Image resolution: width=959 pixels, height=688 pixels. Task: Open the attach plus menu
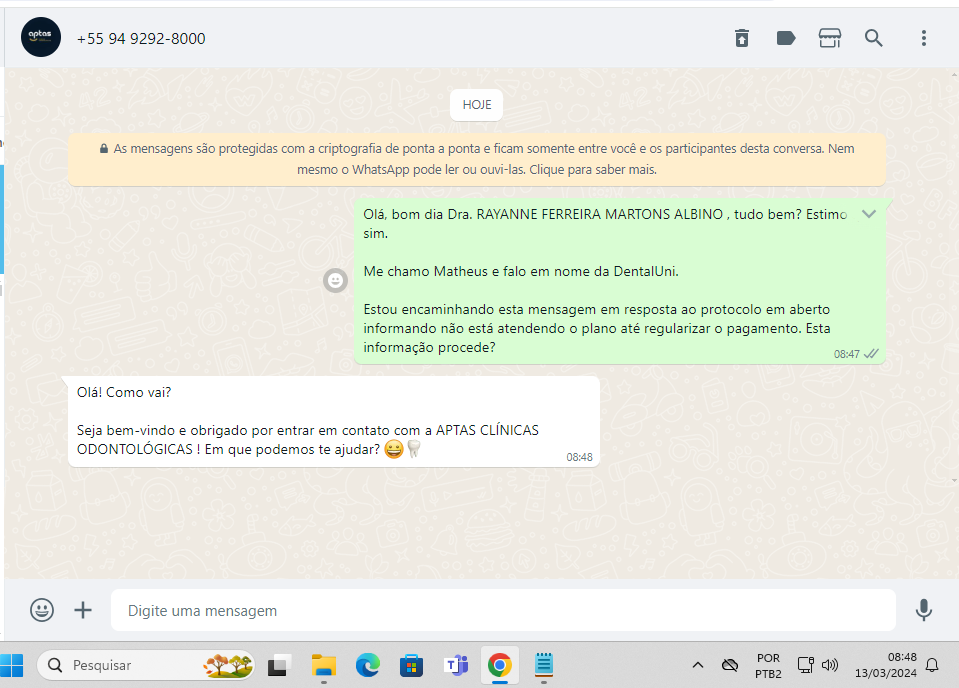coord(83,610)
